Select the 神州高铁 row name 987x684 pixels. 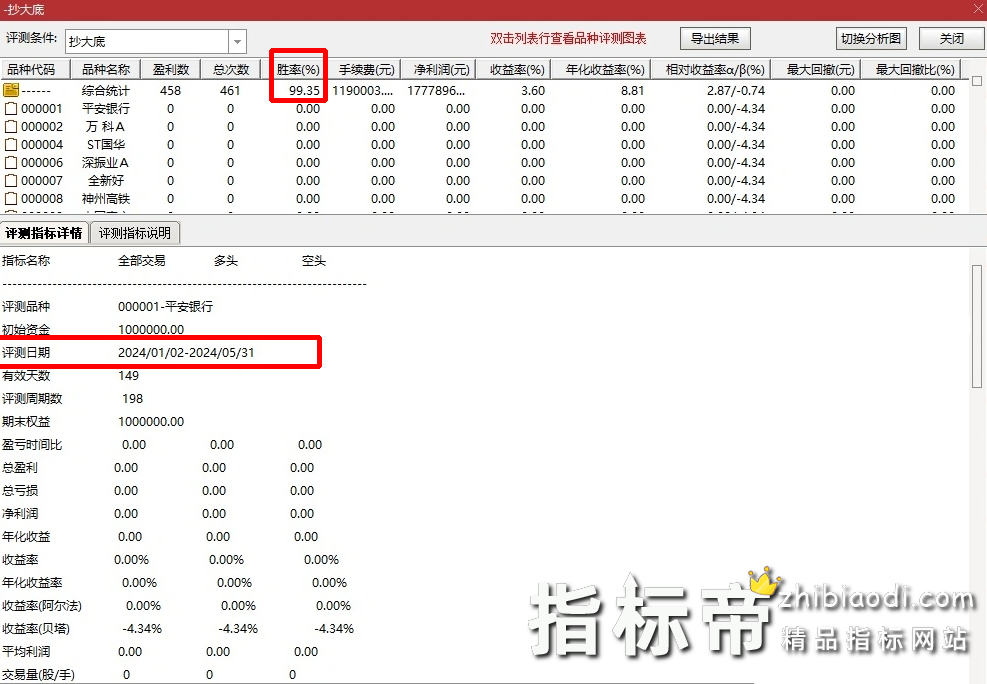pyautogui.click(x=106, y=198)
